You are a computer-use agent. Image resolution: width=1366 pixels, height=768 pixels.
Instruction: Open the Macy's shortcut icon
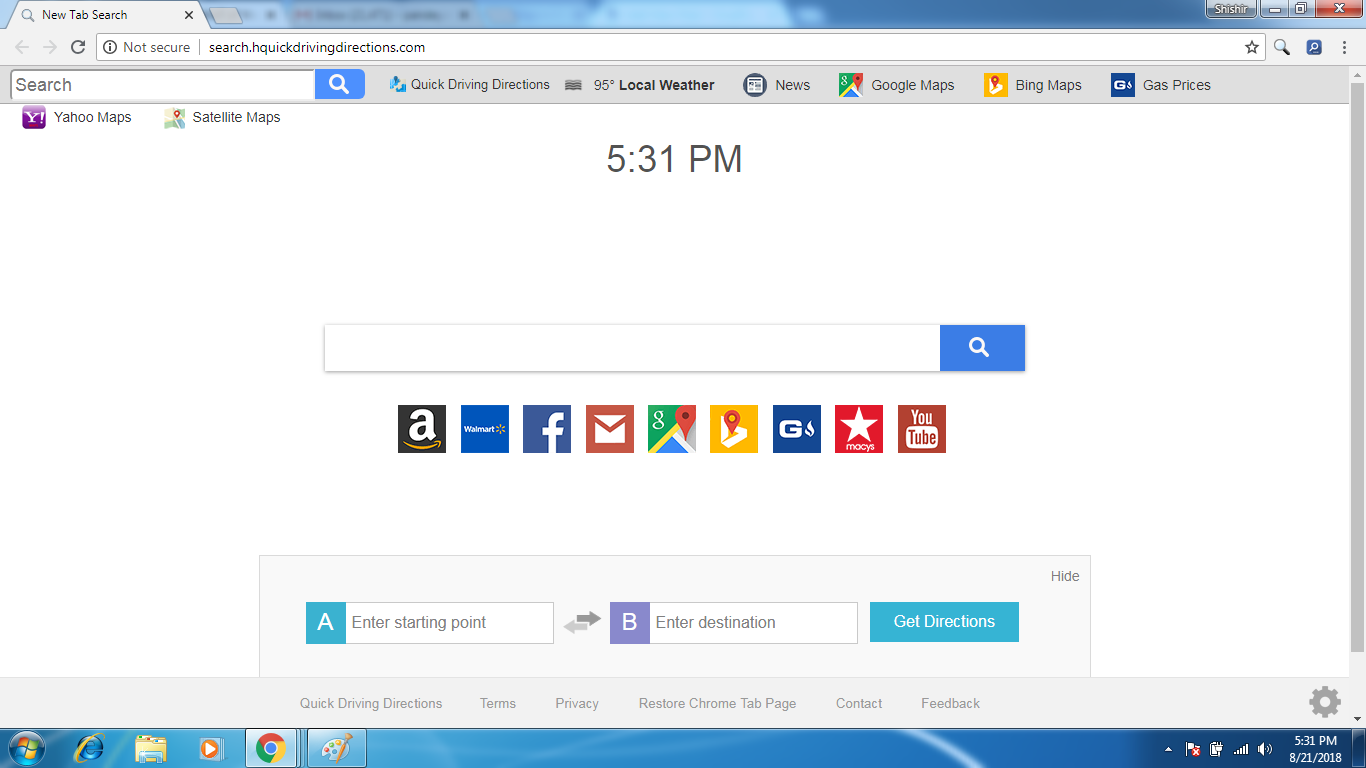pos(859,428)
